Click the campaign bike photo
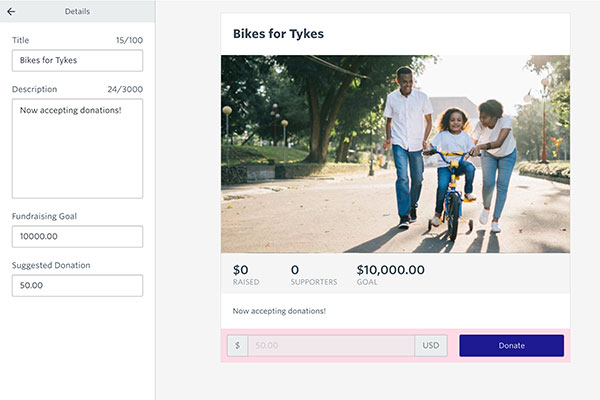Viewport: 600px width, 400px height. pos(395,153)
